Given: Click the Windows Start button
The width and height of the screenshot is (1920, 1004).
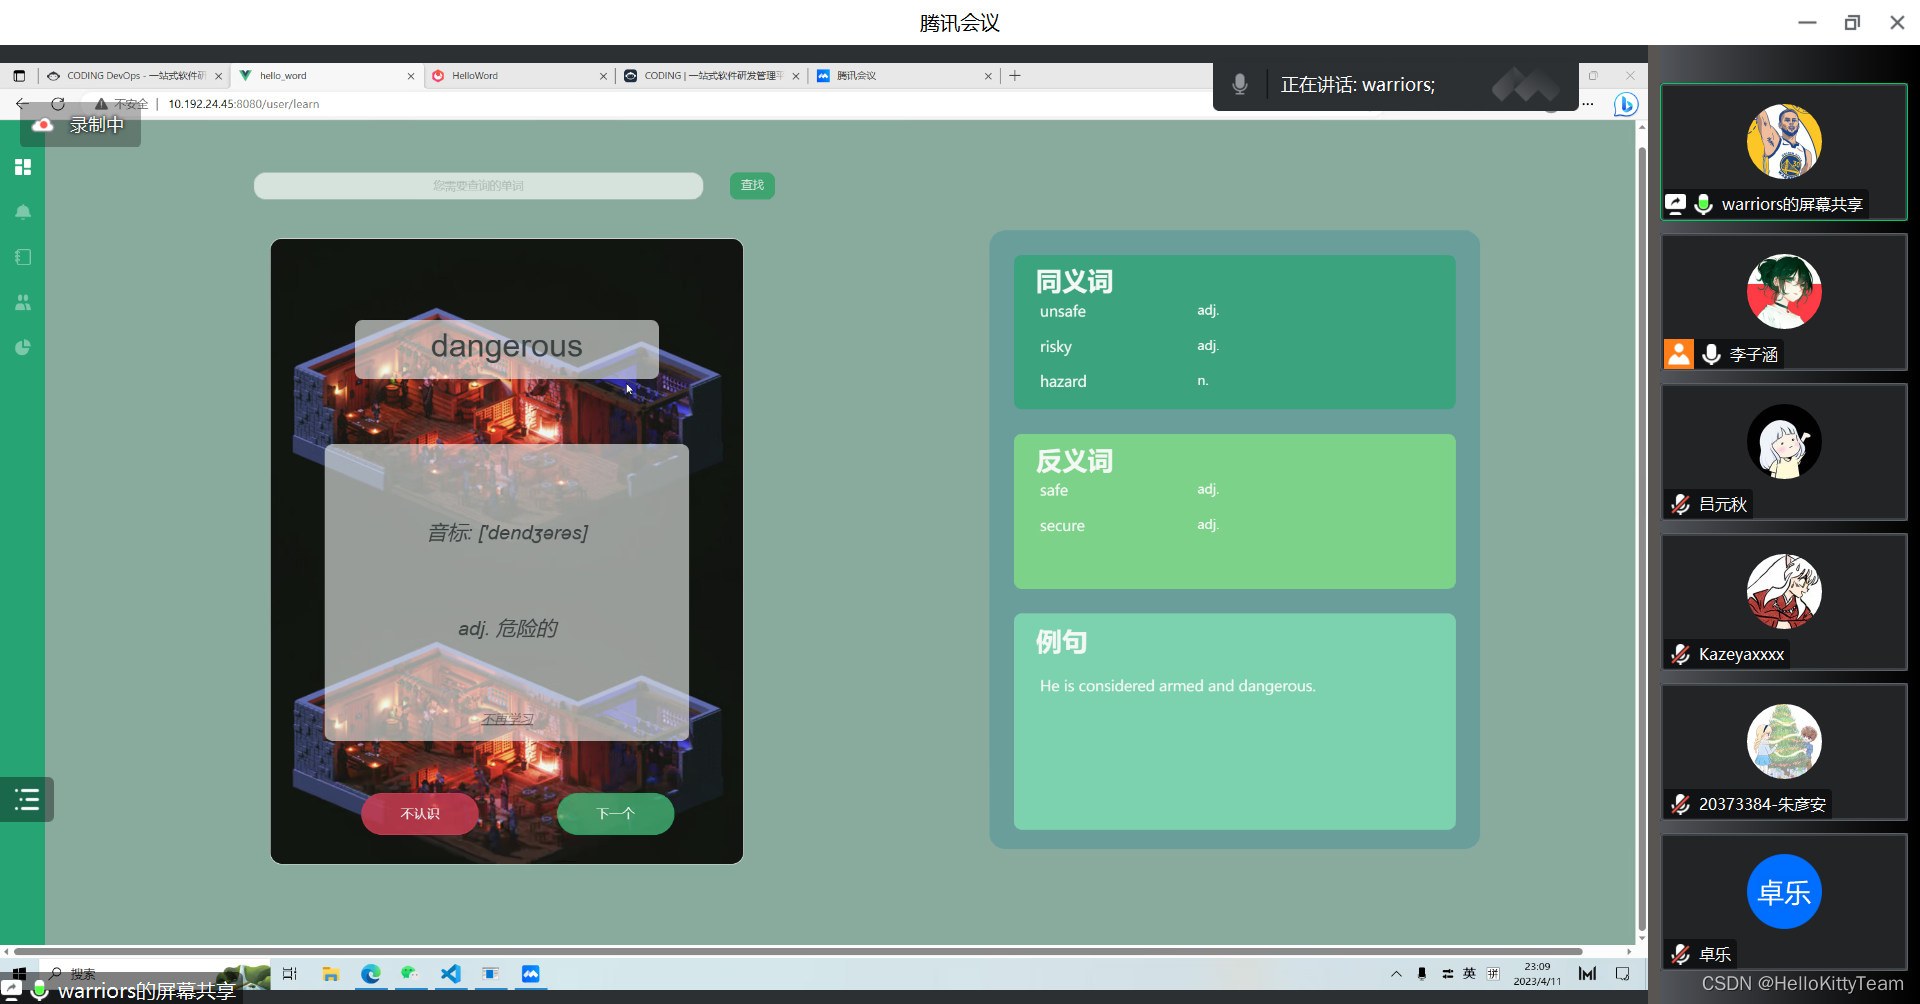Looking at the screenshot, I should coord(19,974).
